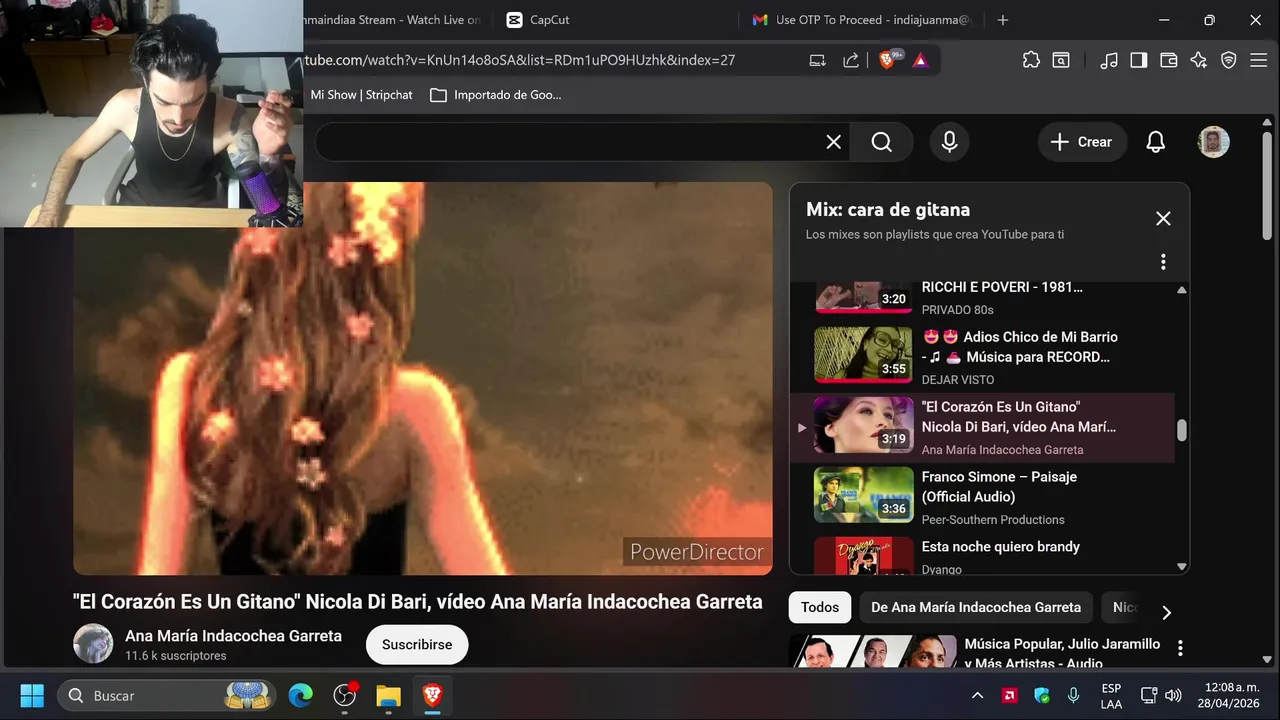Click the video player to pause playback
The height and width of the screenshot is (720, 1280).
pos(422,378)
